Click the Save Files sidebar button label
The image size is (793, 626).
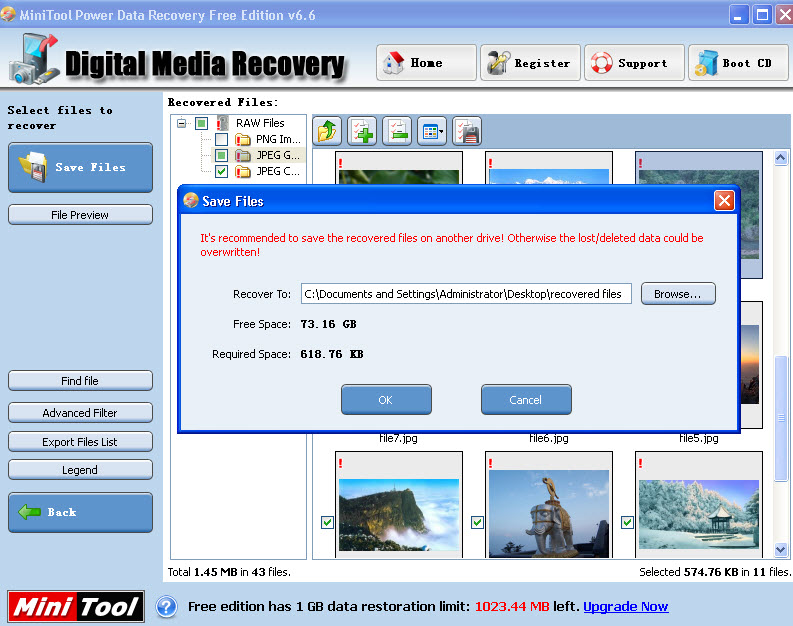[91, 167]
